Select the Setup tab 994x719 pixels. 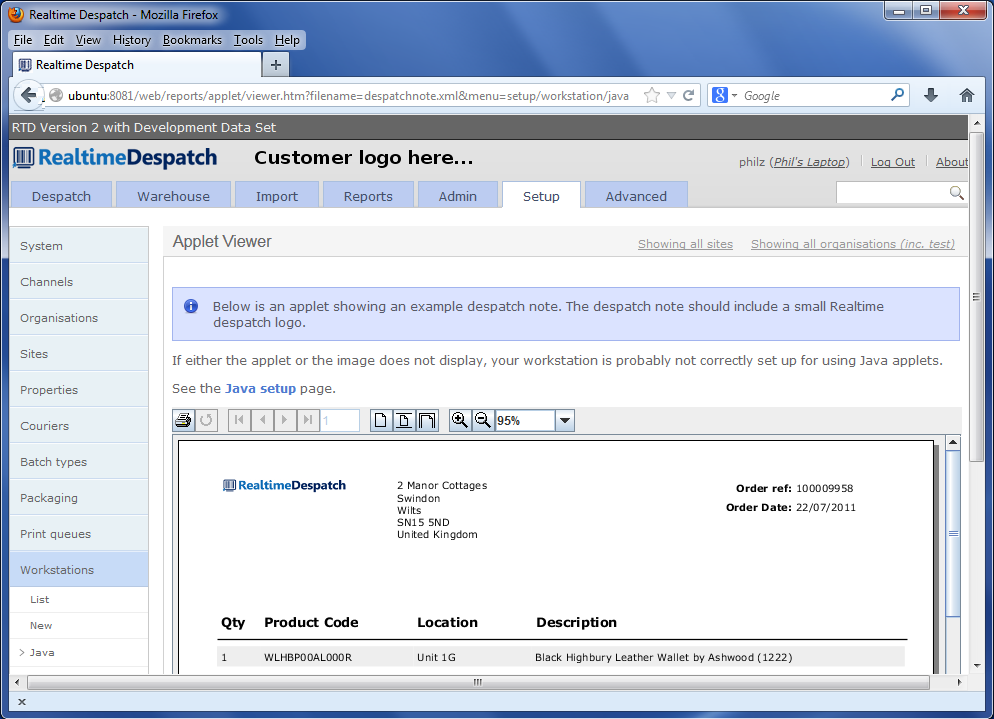click(x=541, y=195)
